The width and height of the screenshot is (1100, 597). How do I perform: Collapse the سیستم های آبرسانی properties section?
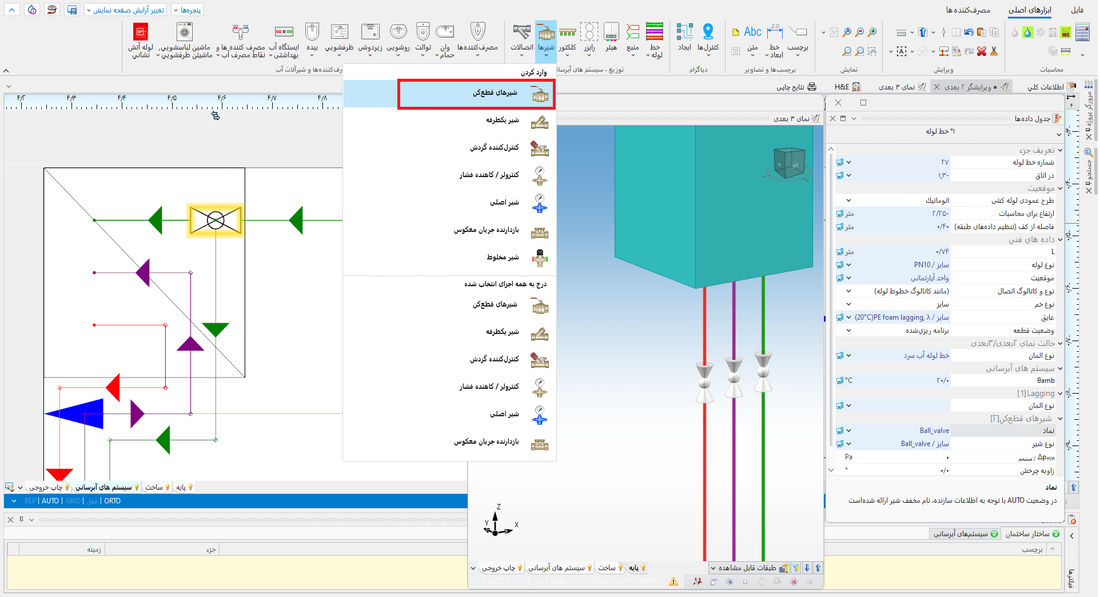click(x=1060, y=368)
